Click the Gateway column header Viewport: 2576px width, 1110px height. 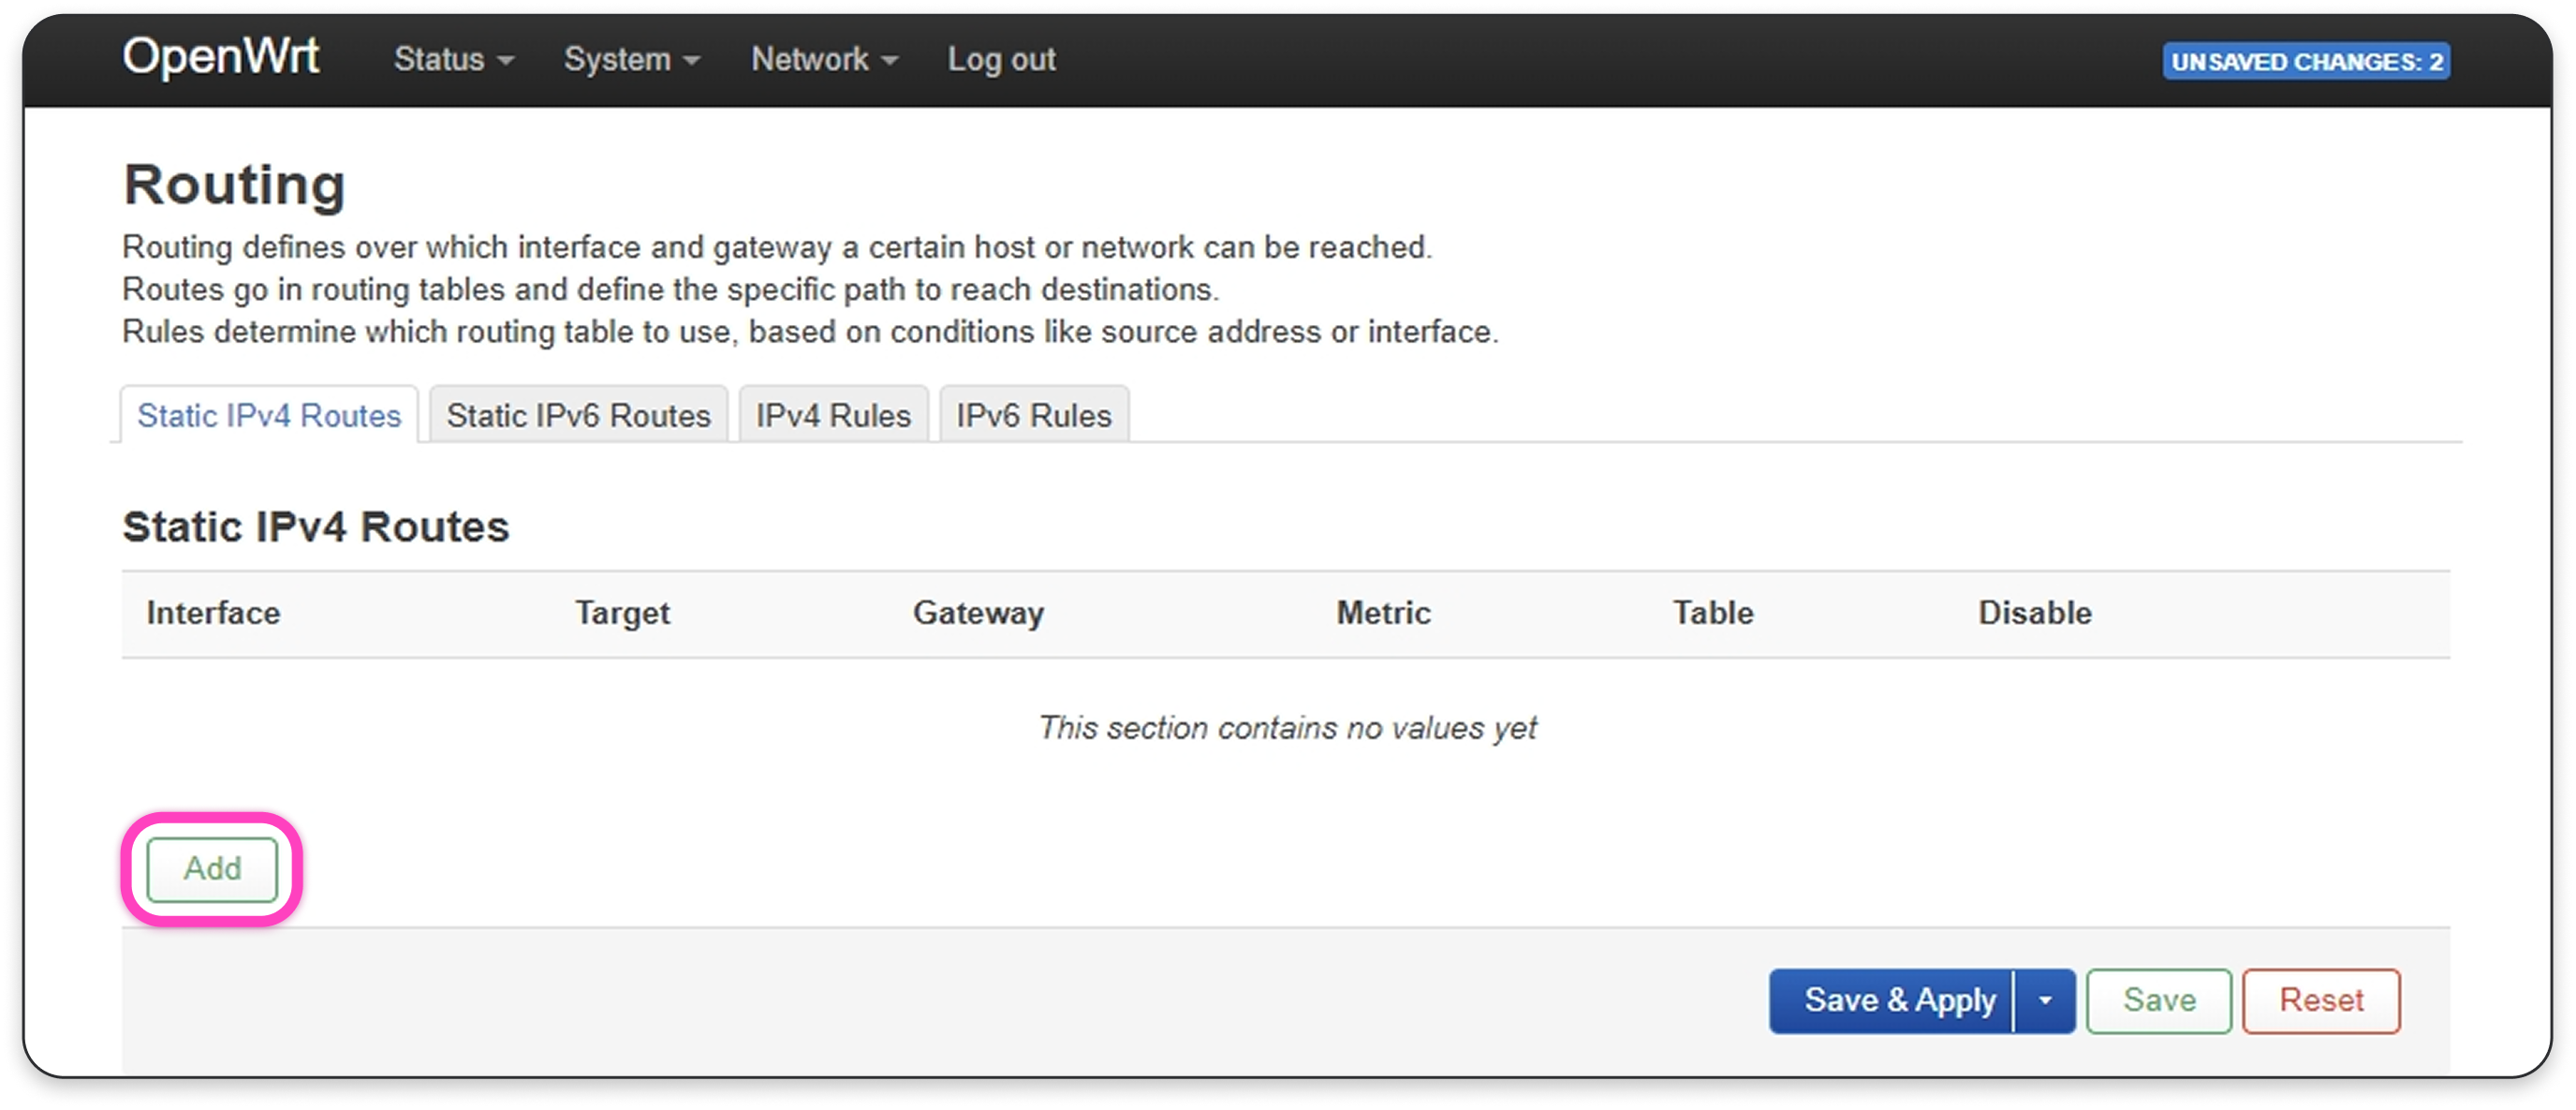(978, 613)
